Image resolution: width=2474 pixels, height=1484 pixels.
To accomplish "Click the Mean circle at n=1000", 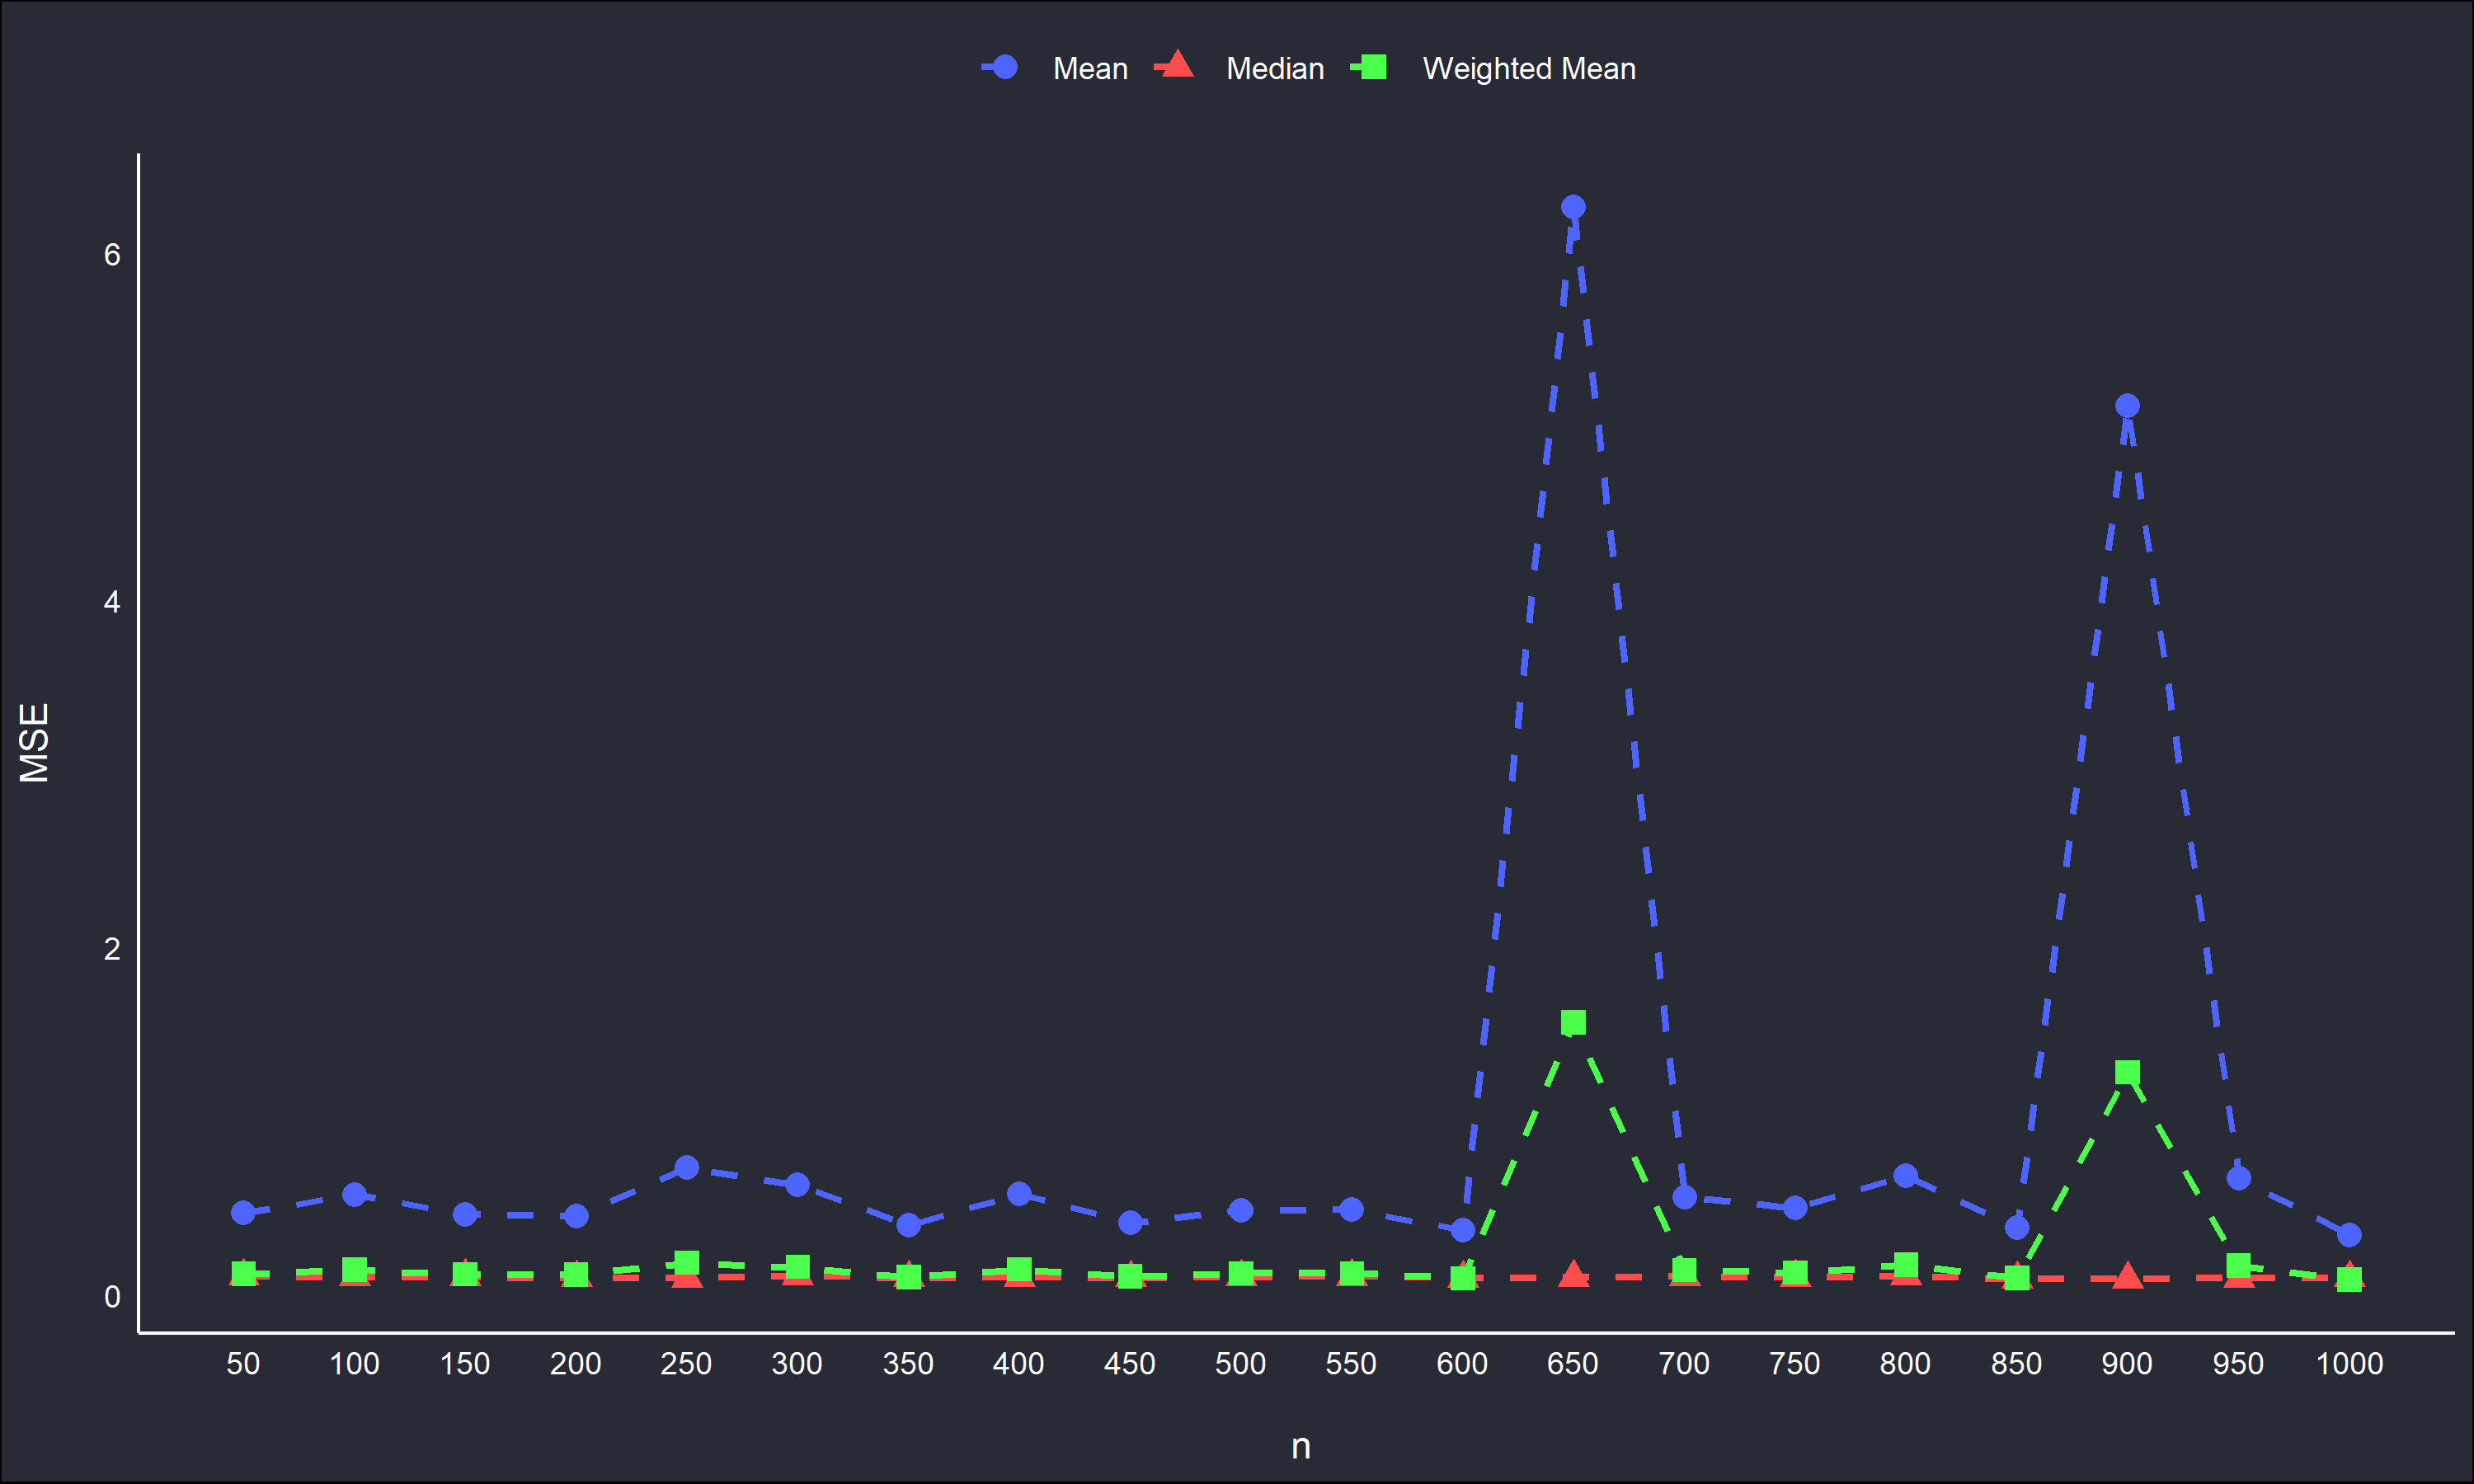I will (x=2349, y=1235).
